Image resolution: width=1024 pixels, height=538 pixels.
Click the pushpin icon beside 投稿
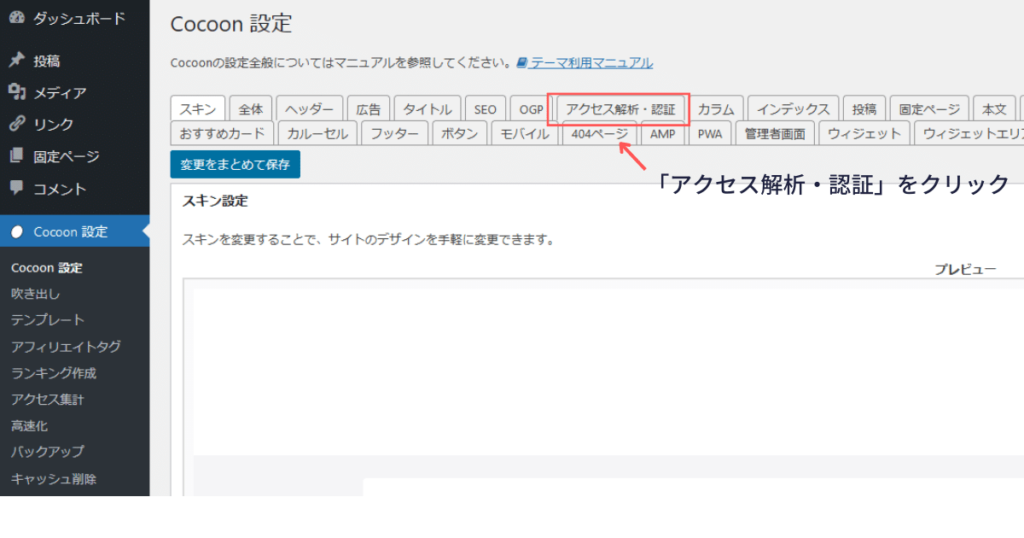coord(17,60)
